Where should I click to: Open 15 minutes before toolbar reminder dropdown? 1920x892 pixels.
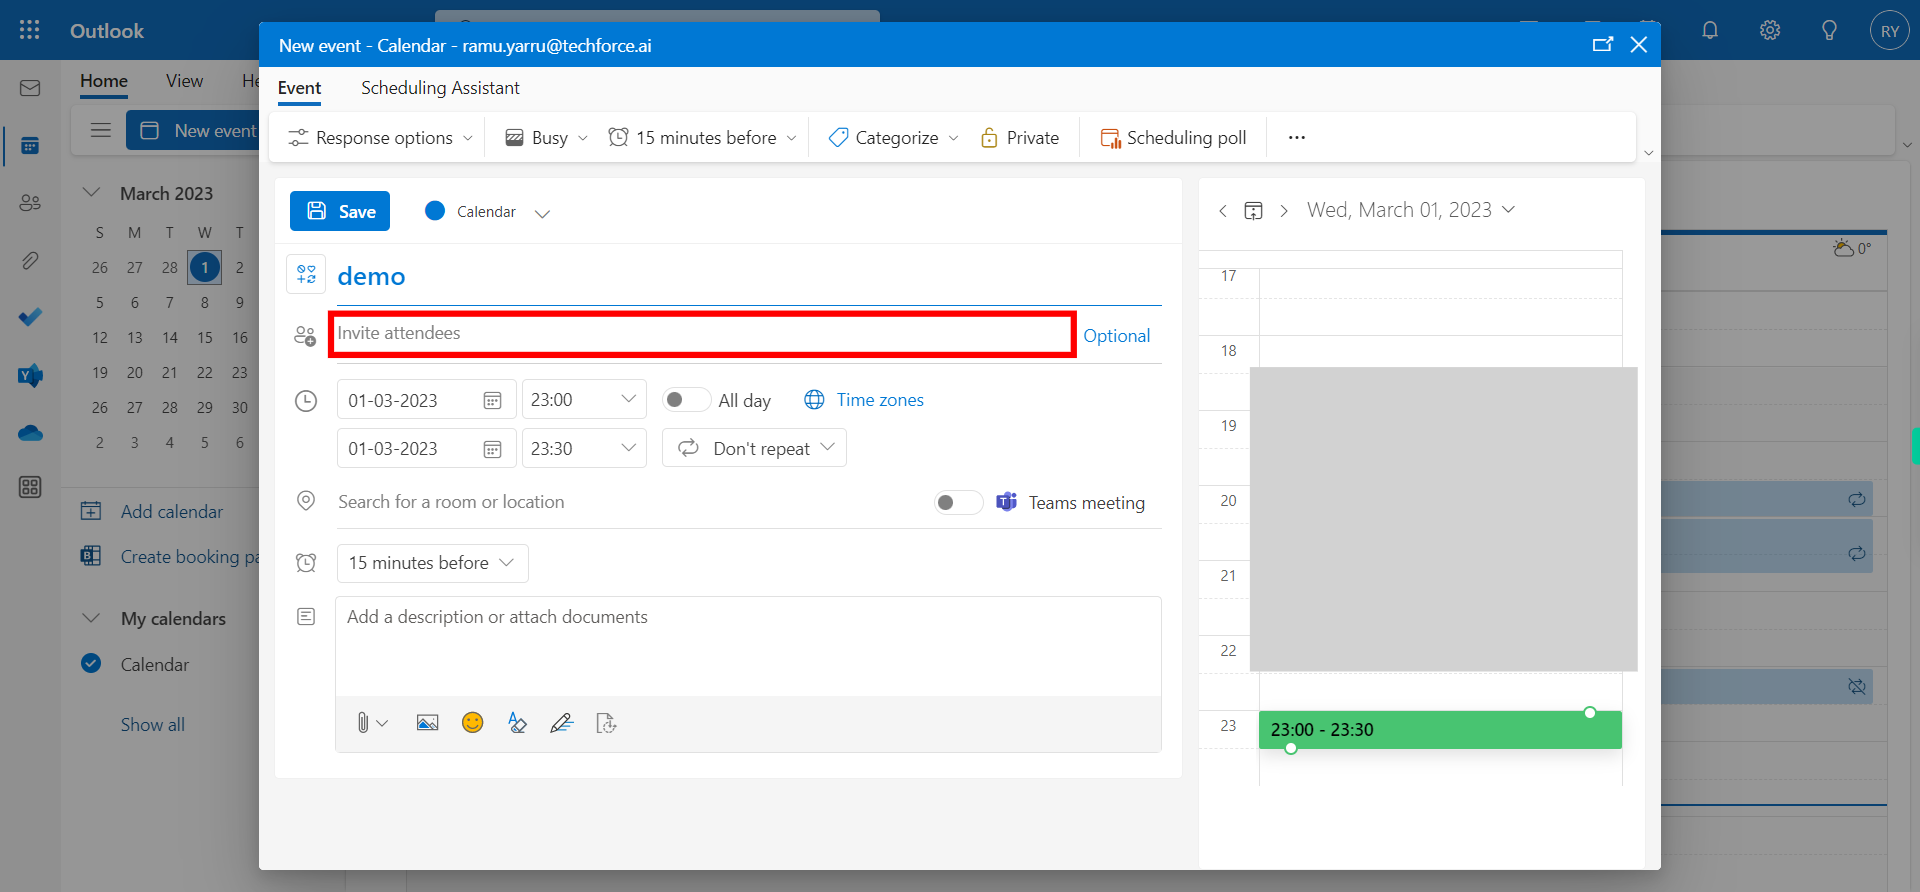point(702,137)
